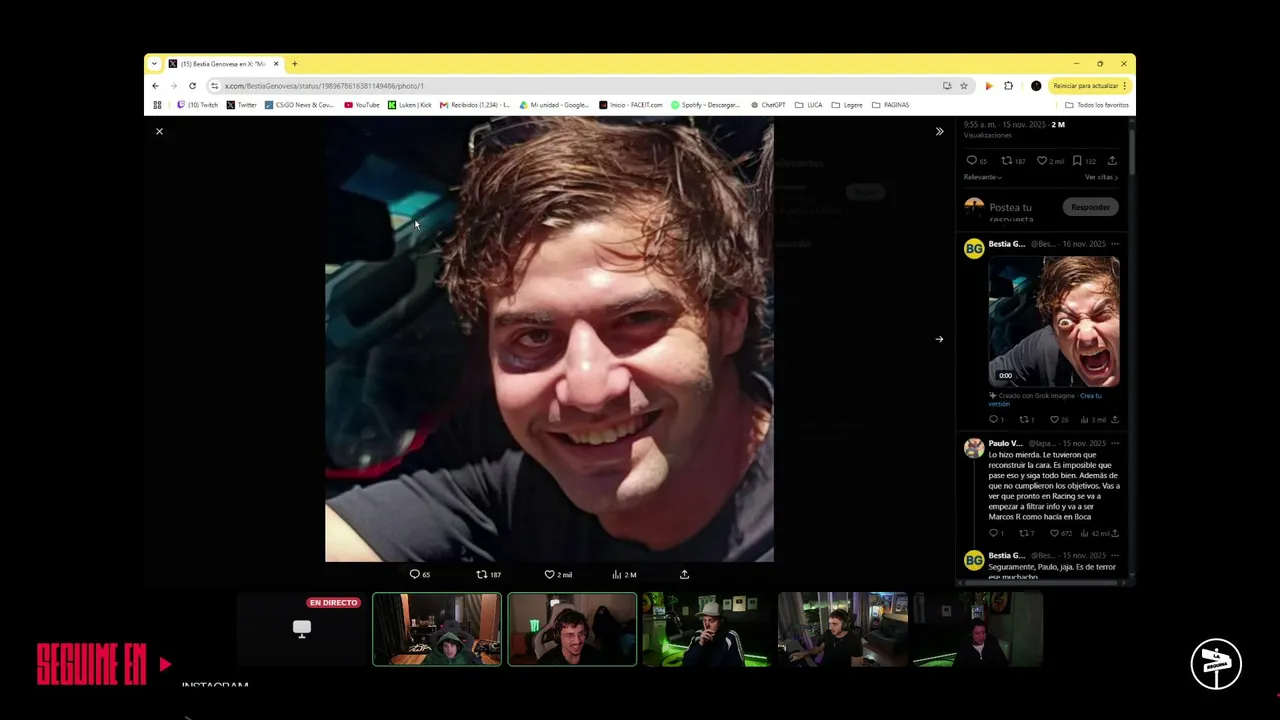
Task: Play the Grok Imagine video reply
Action: pos(1054,321)
